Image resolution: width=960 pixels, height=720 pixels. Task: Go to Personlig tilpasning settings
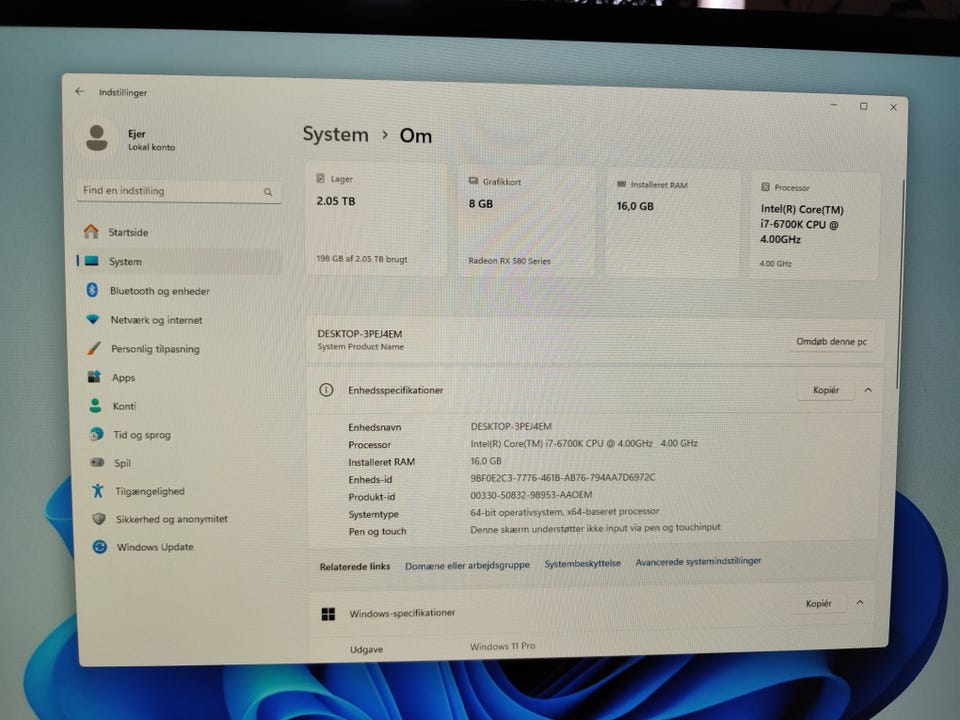click(182, 348)
